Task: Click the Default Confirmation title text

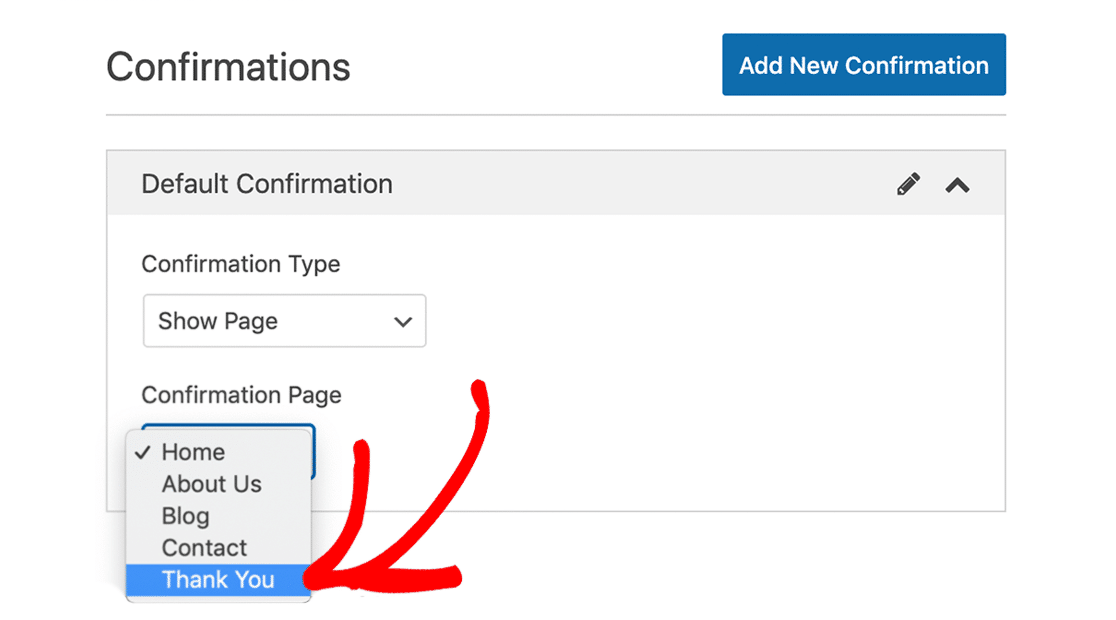Action: pyautogui.click(x=267, y=184)
